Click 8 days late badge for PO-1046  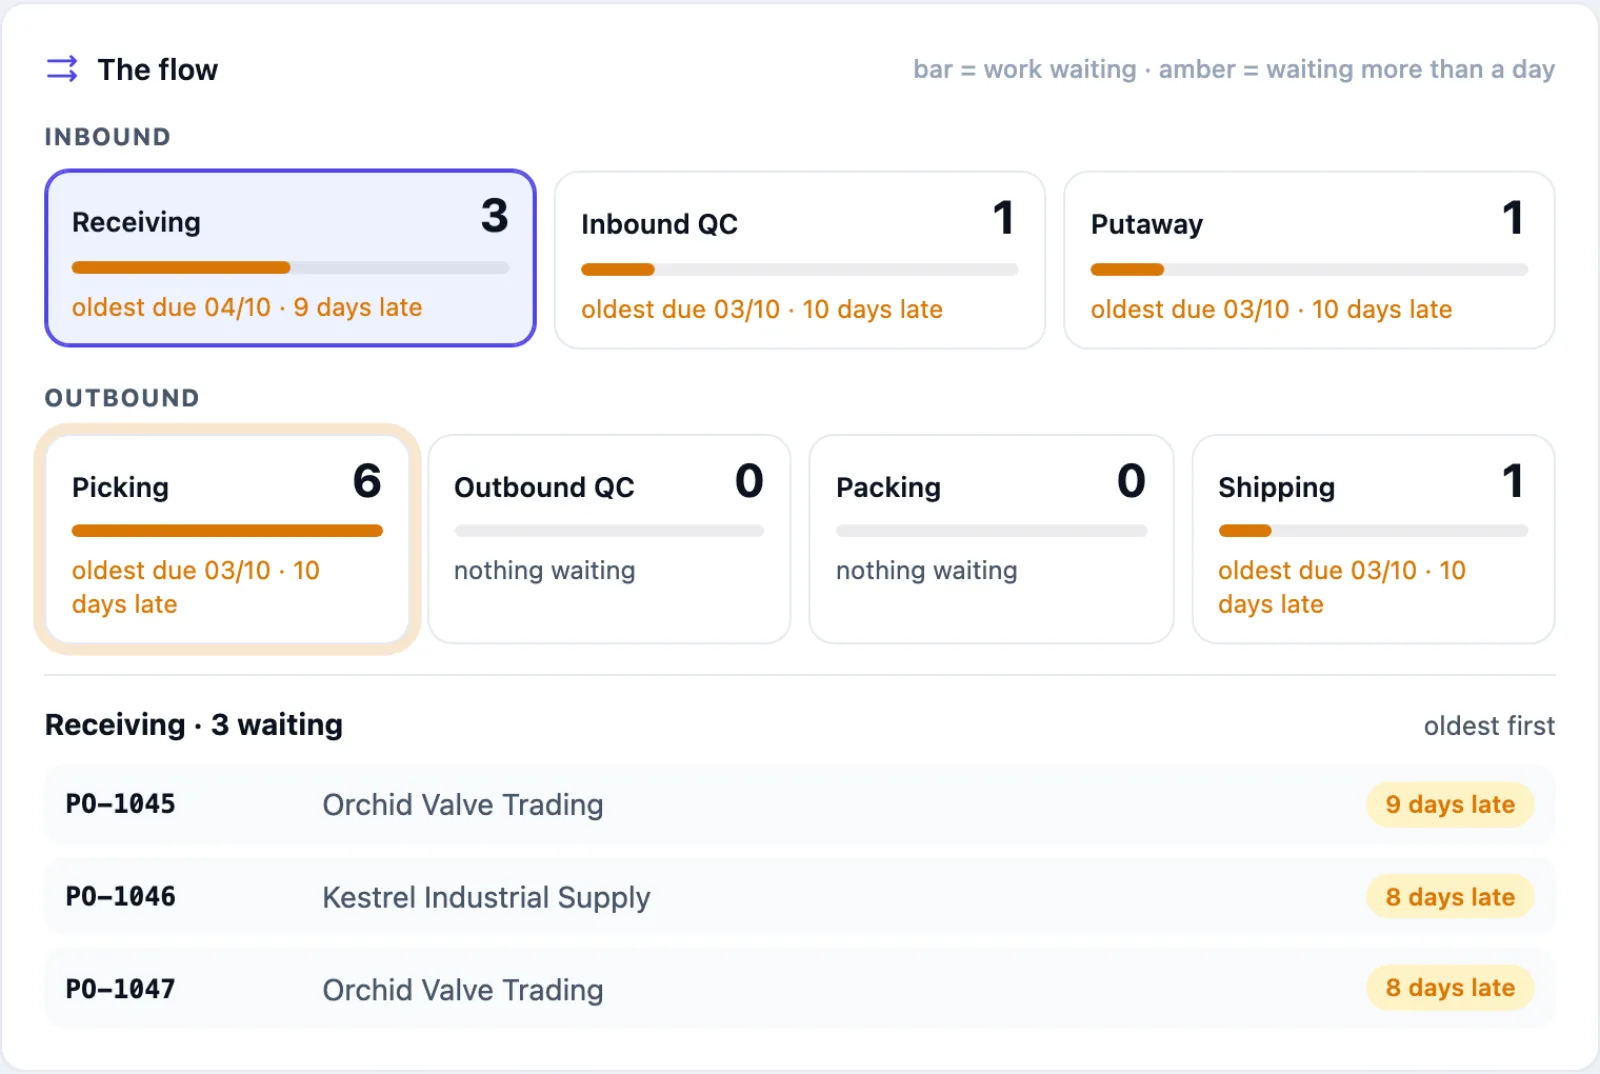coord(1450,897)
